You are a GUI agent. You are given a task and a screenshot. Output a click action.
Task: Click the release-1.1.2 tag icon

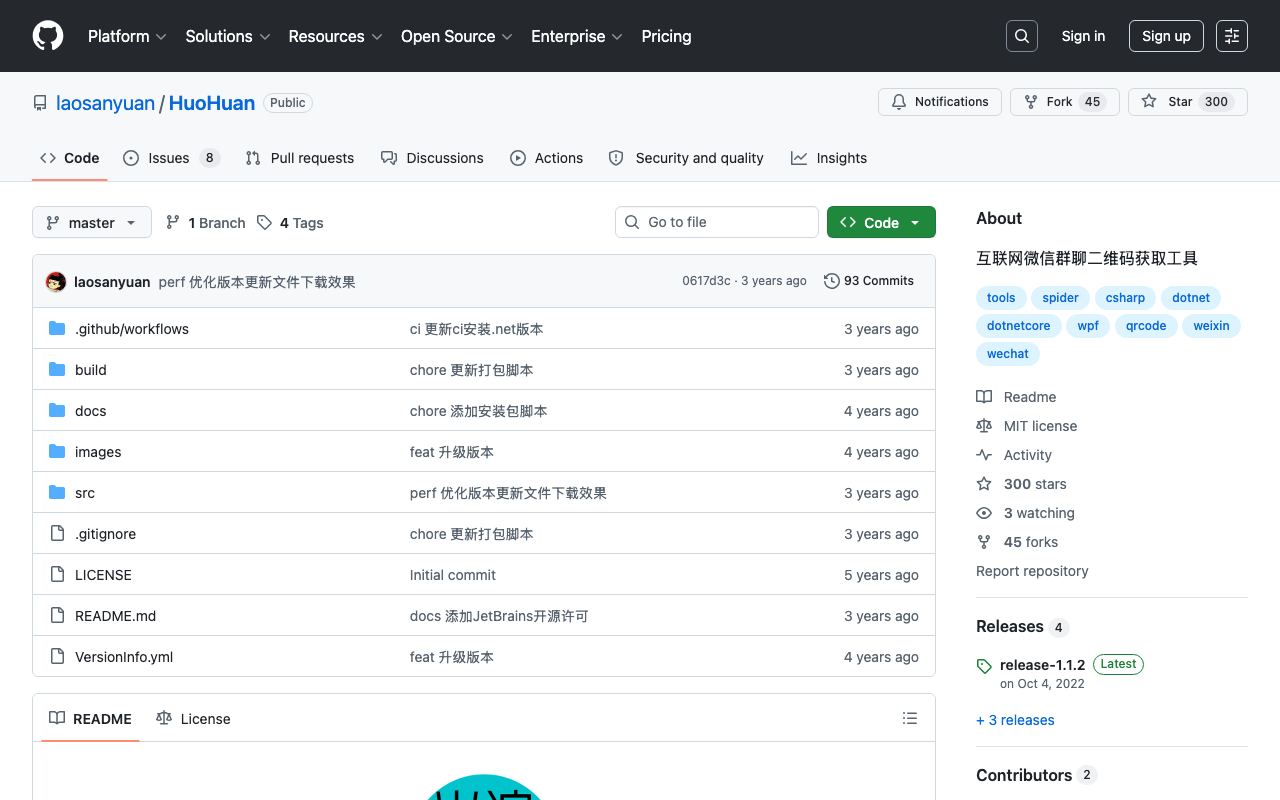point(984,665)
